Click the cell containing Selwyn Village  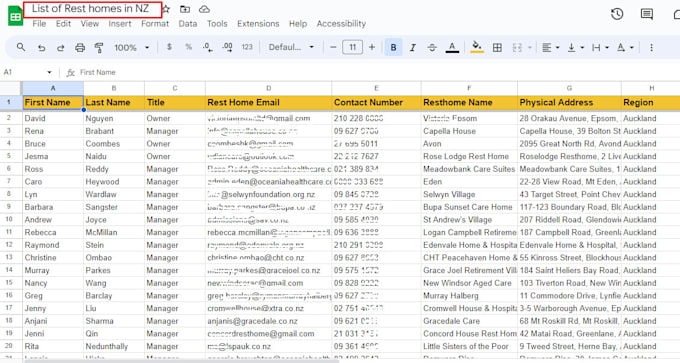[469, 194]
